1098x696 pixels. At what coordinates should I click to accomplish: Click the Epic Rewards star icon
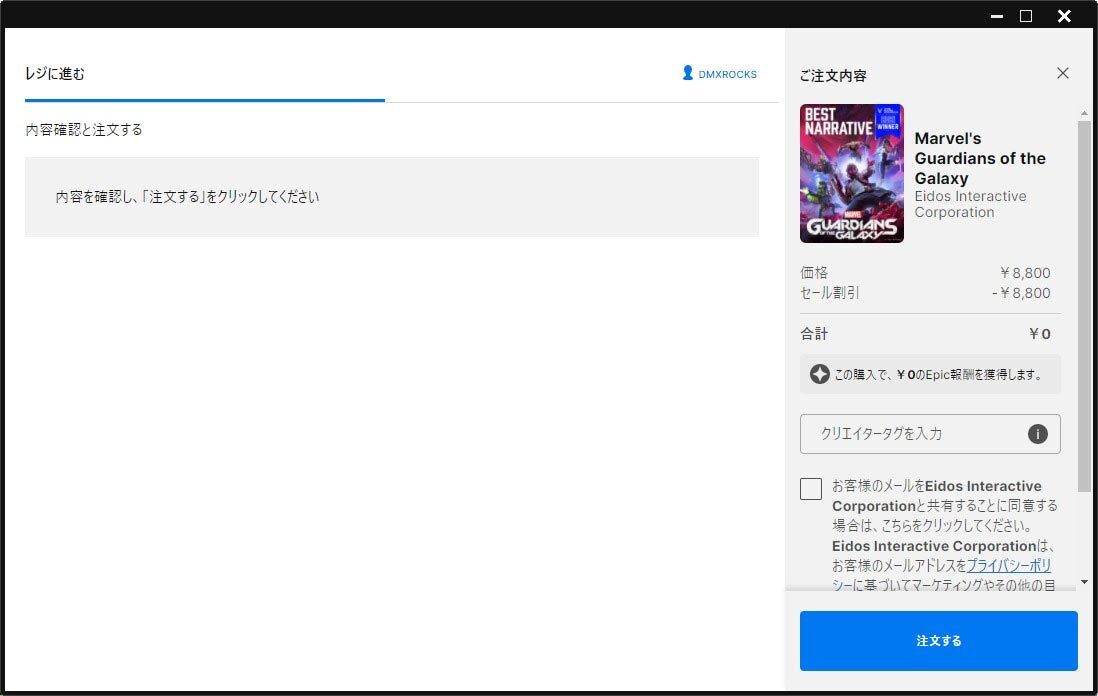tap(819, 375)
